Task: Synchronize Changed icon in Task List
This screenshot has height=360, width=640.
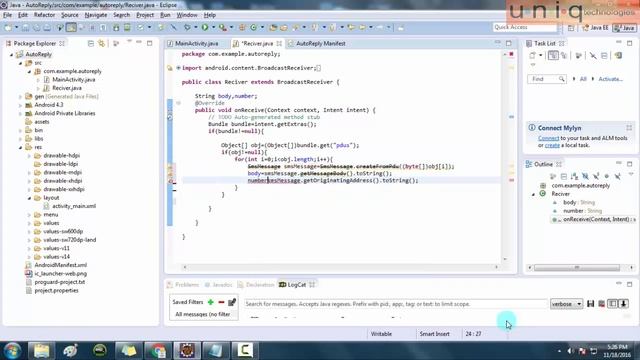Action: pos(618,56)
